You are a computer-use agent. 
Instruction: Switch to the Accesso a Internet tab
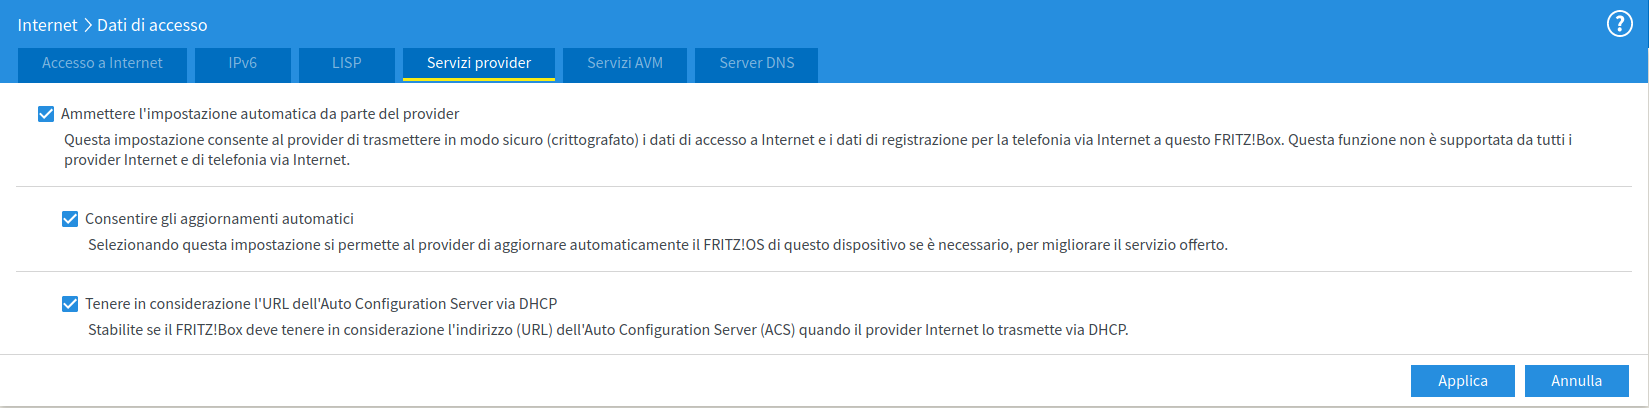point(102,63)
